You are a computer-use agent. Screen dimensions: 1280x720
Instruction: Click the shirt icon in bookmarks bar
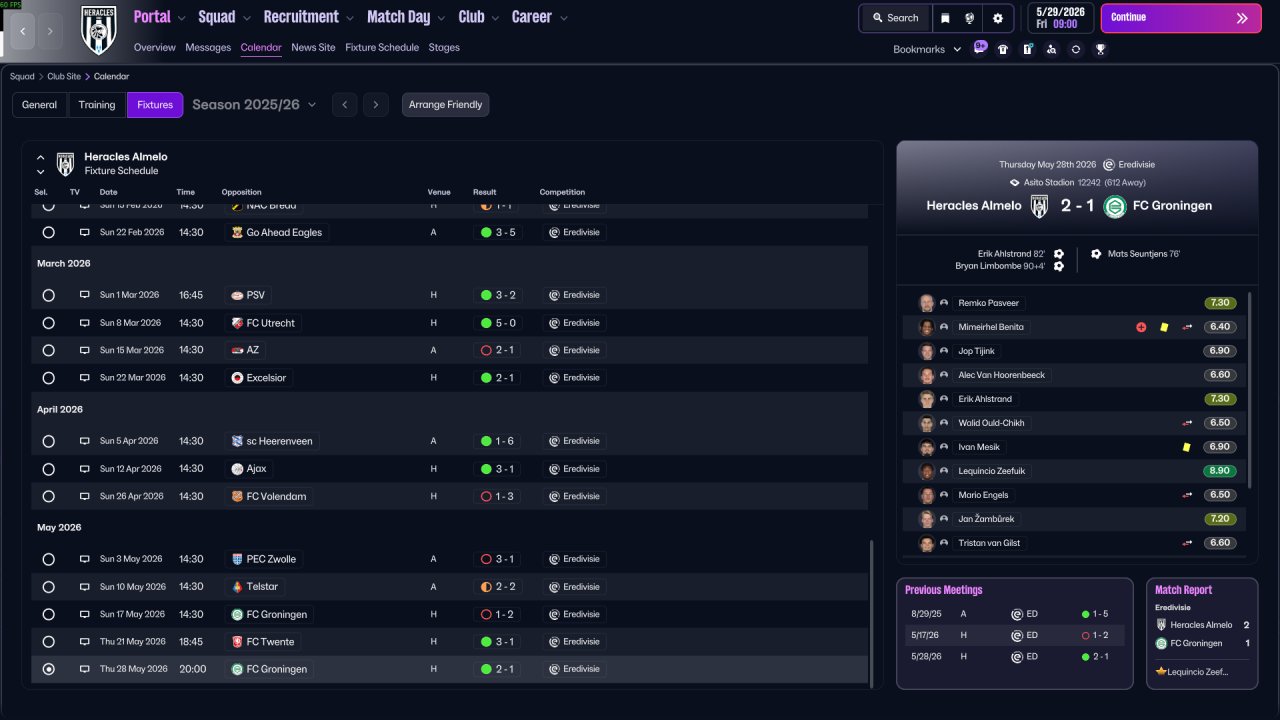pos(1003,49)
